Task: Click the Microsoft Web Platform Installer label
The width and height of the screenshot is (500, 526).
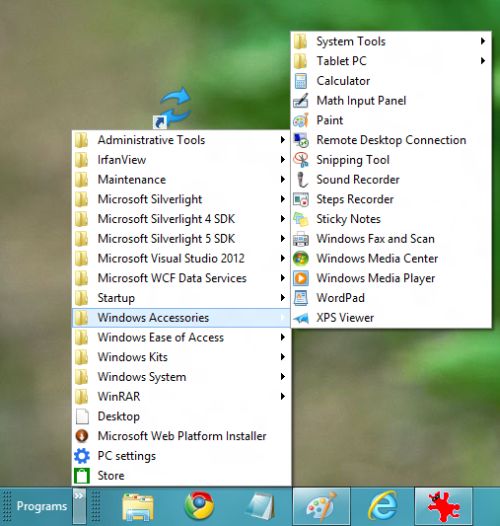Action: [182, 436]
